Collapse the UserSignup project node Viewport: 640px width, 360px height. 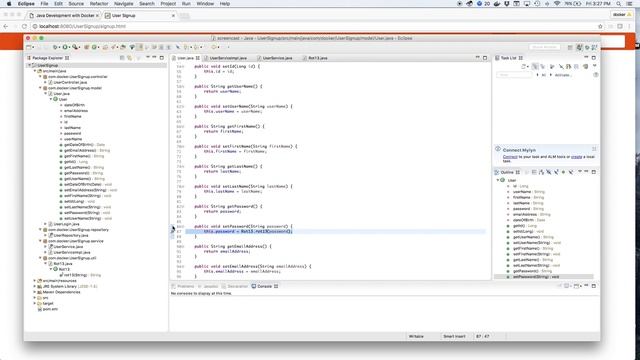click(29, 65)
